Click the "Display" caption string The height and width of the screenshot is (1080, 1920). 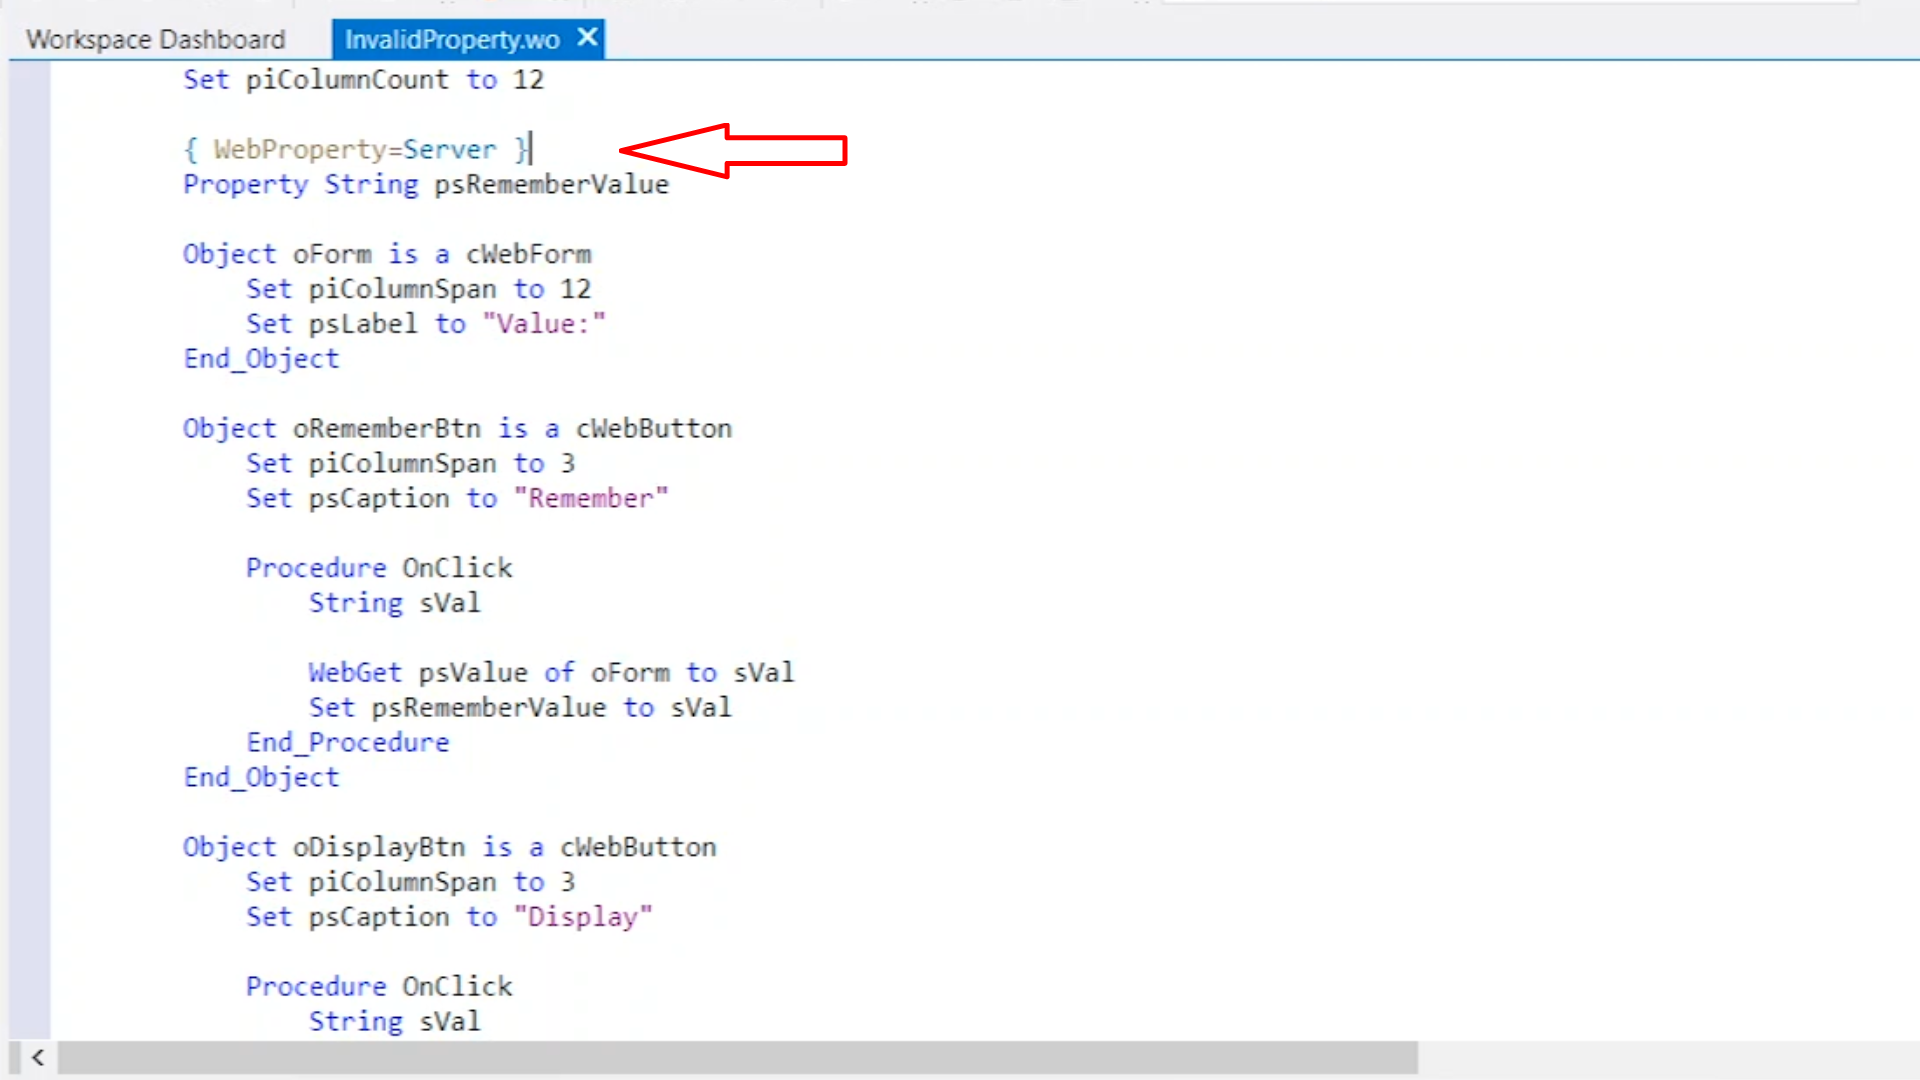pos(583,917)
